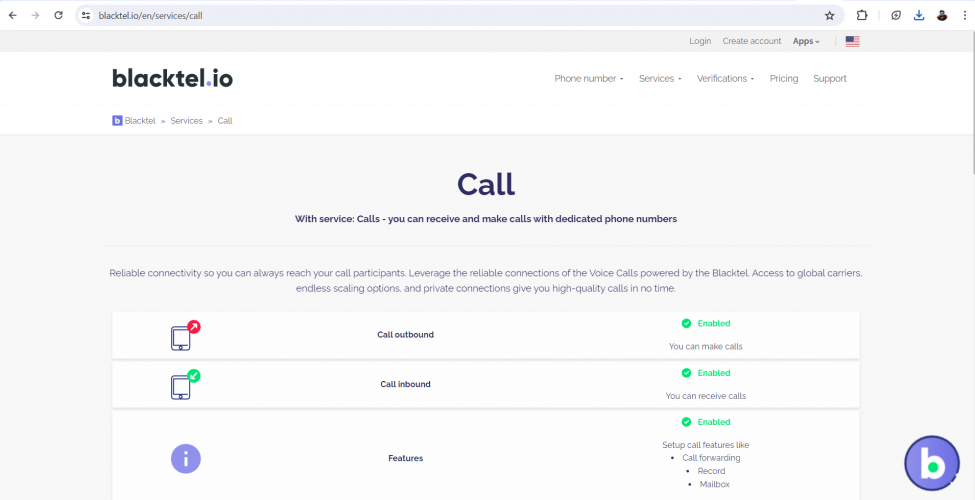Open the Support page

point(829,78)
